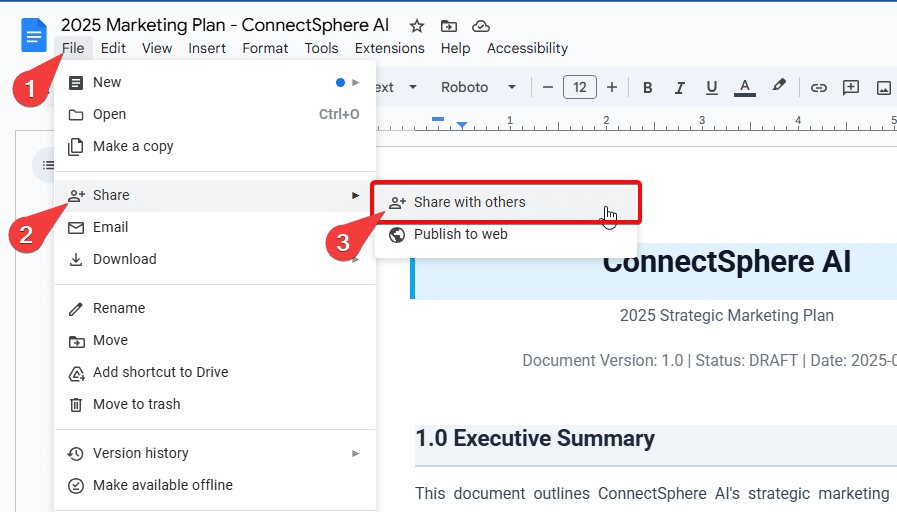The image size is (897, 512).
Task: Open the File menu
Action: 73,48
